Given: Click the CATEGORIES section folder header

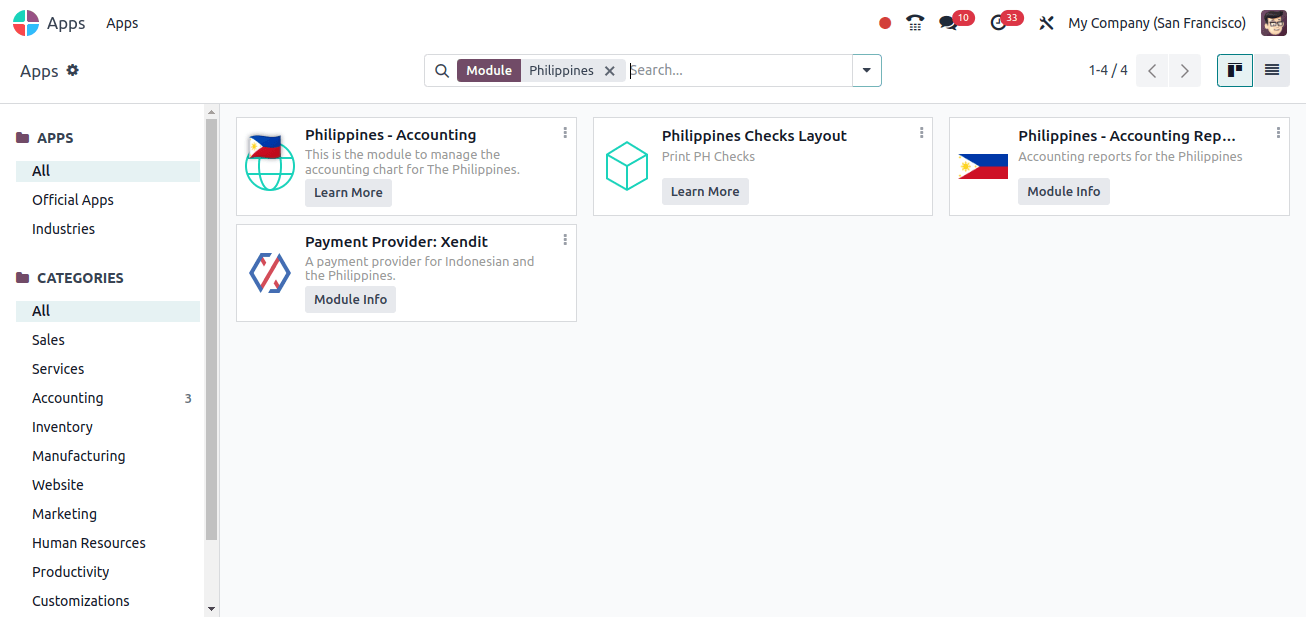Looking at the screenshot, I should pos(70,278).
